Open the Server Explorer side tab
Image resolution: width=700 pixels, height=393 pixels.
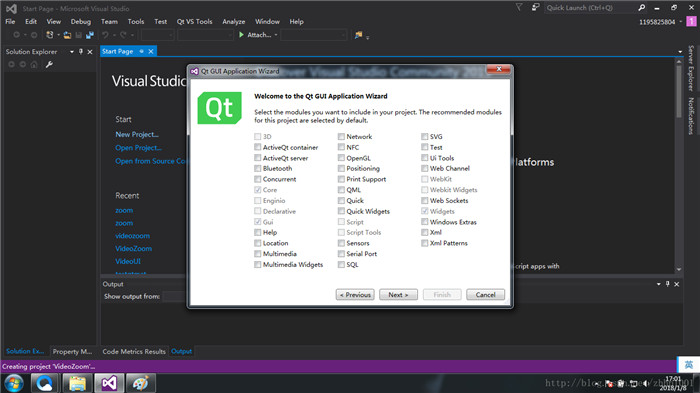click(x=691, y=67)
